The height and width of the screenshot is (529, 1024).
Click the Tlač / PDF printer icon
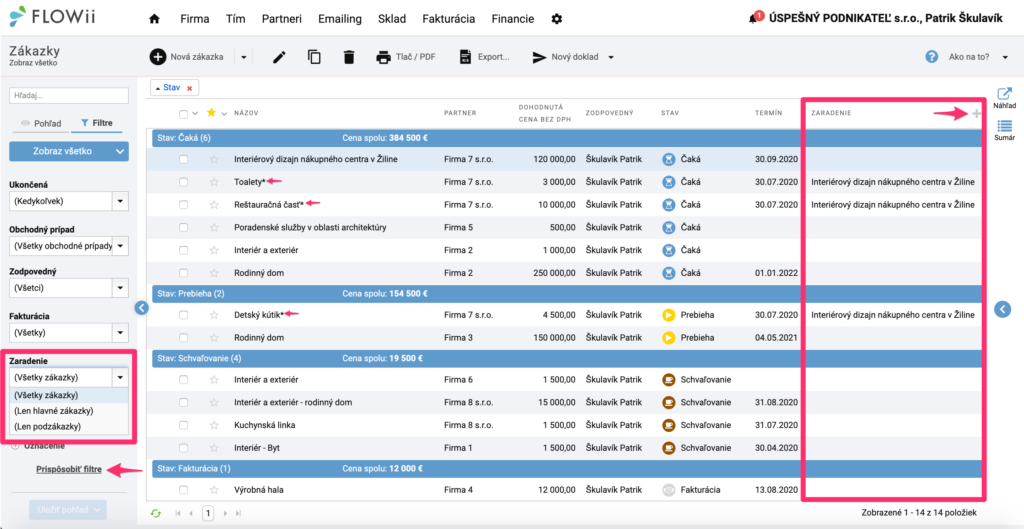point(383,57)
